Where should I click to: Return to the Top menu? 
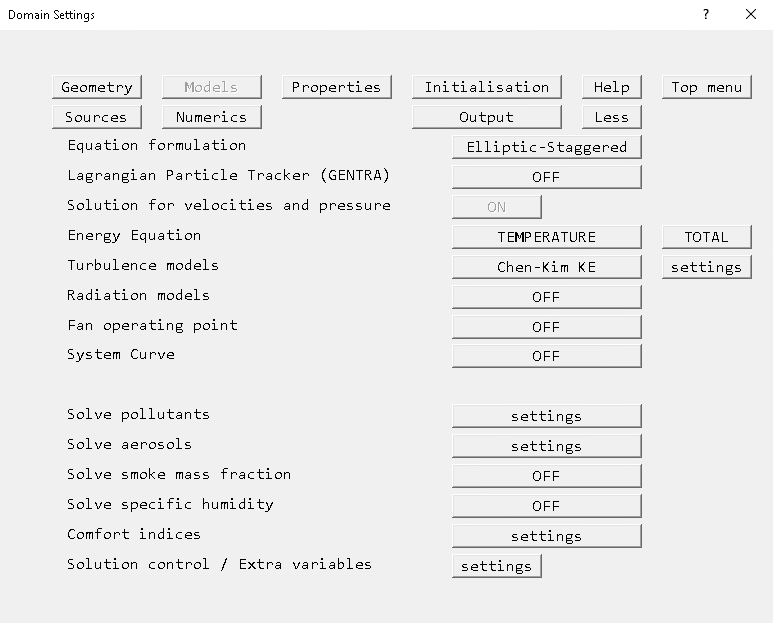[x=706, y=87]
